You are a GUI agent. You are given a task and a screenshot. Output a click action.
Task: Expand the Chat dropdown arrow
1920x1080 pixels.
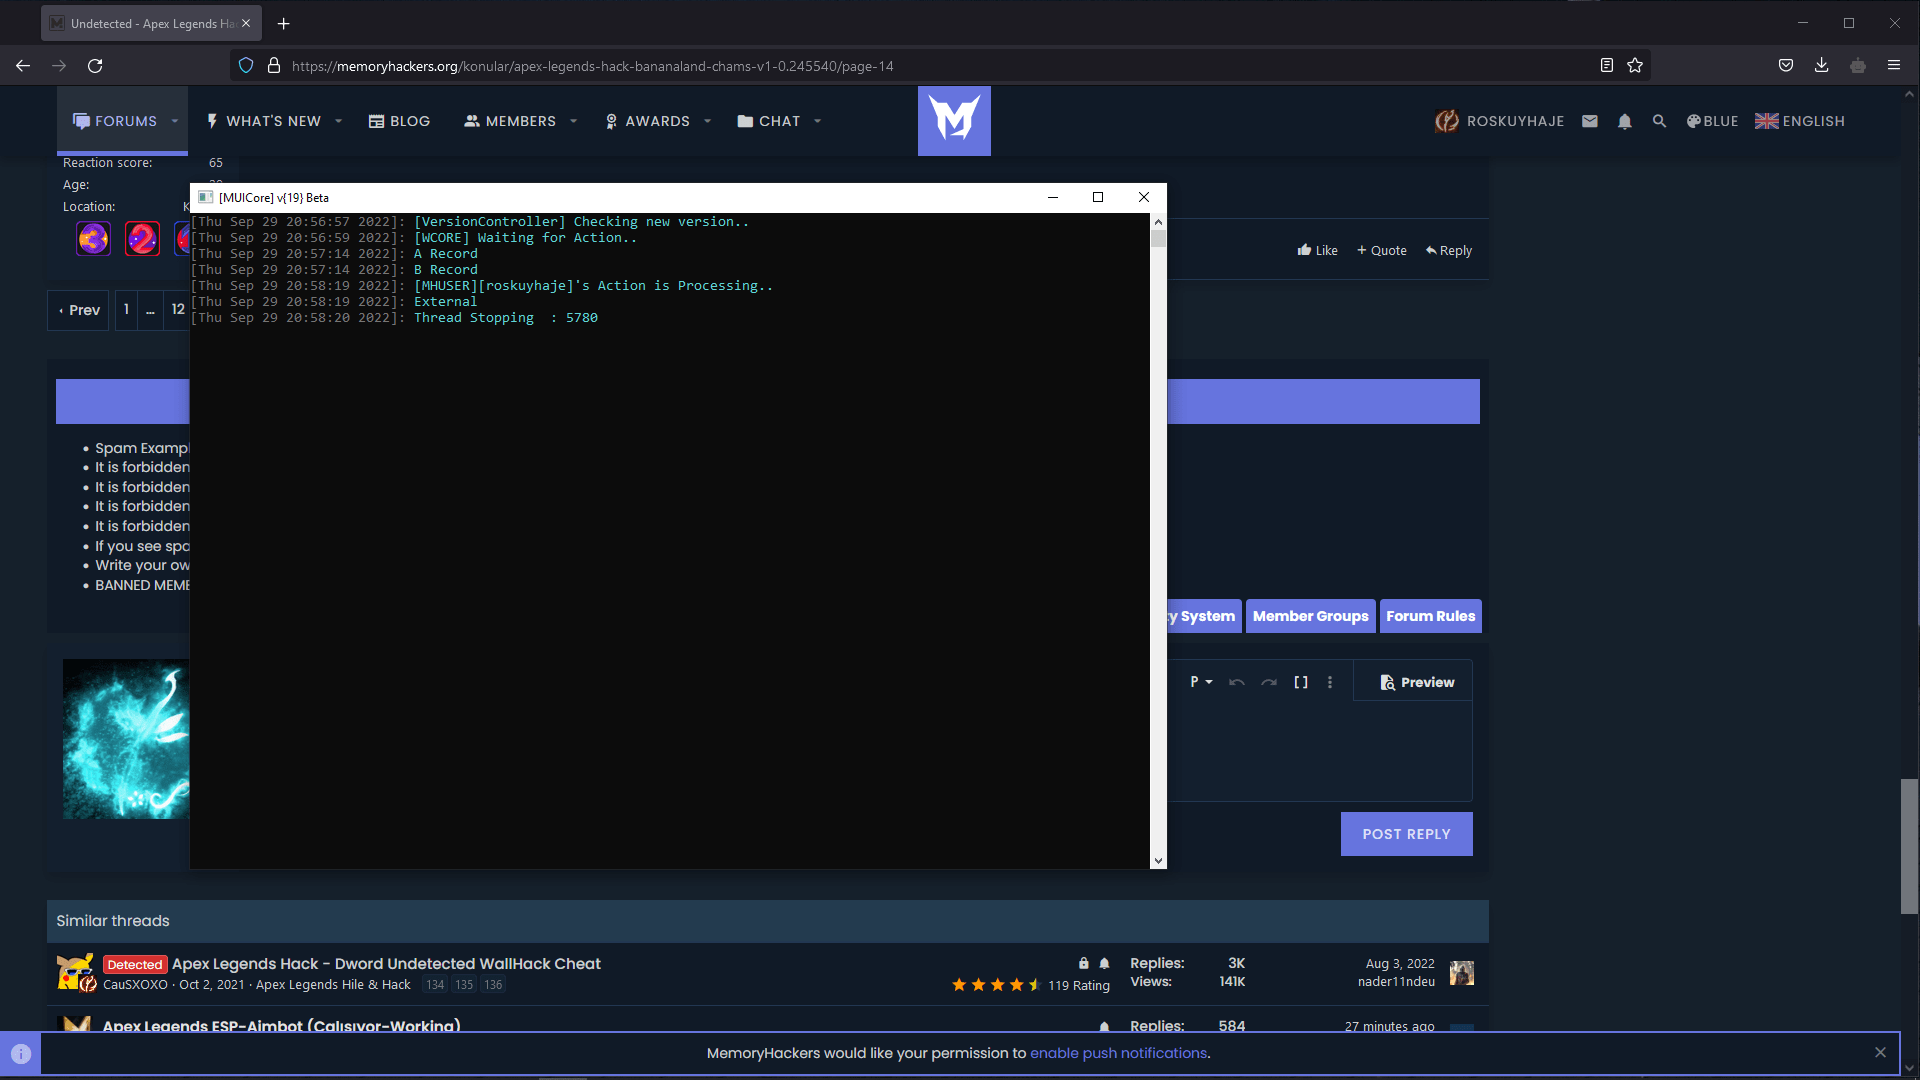click(x=818, y=121)
